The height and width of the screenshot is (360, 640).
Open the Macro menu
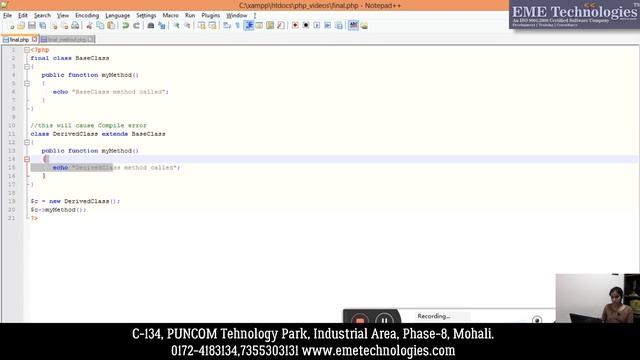tap(171, 16)
